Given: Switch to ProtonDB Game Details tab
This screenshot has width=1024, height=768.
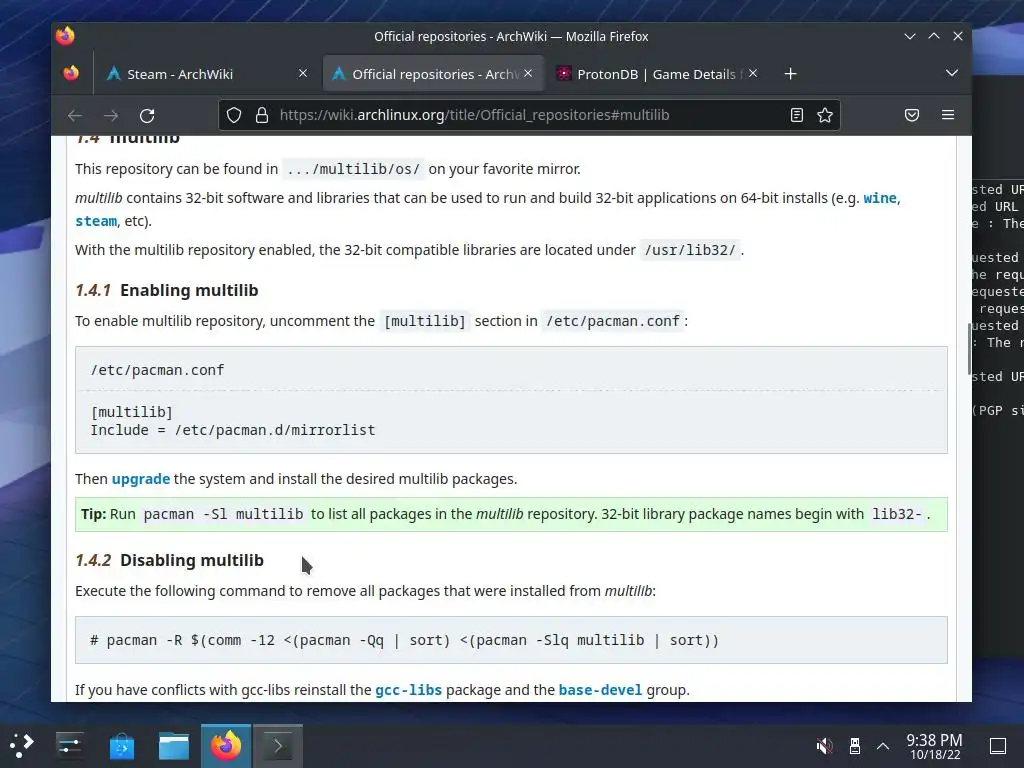Looking at the screenshot, I should pos(658,74).
